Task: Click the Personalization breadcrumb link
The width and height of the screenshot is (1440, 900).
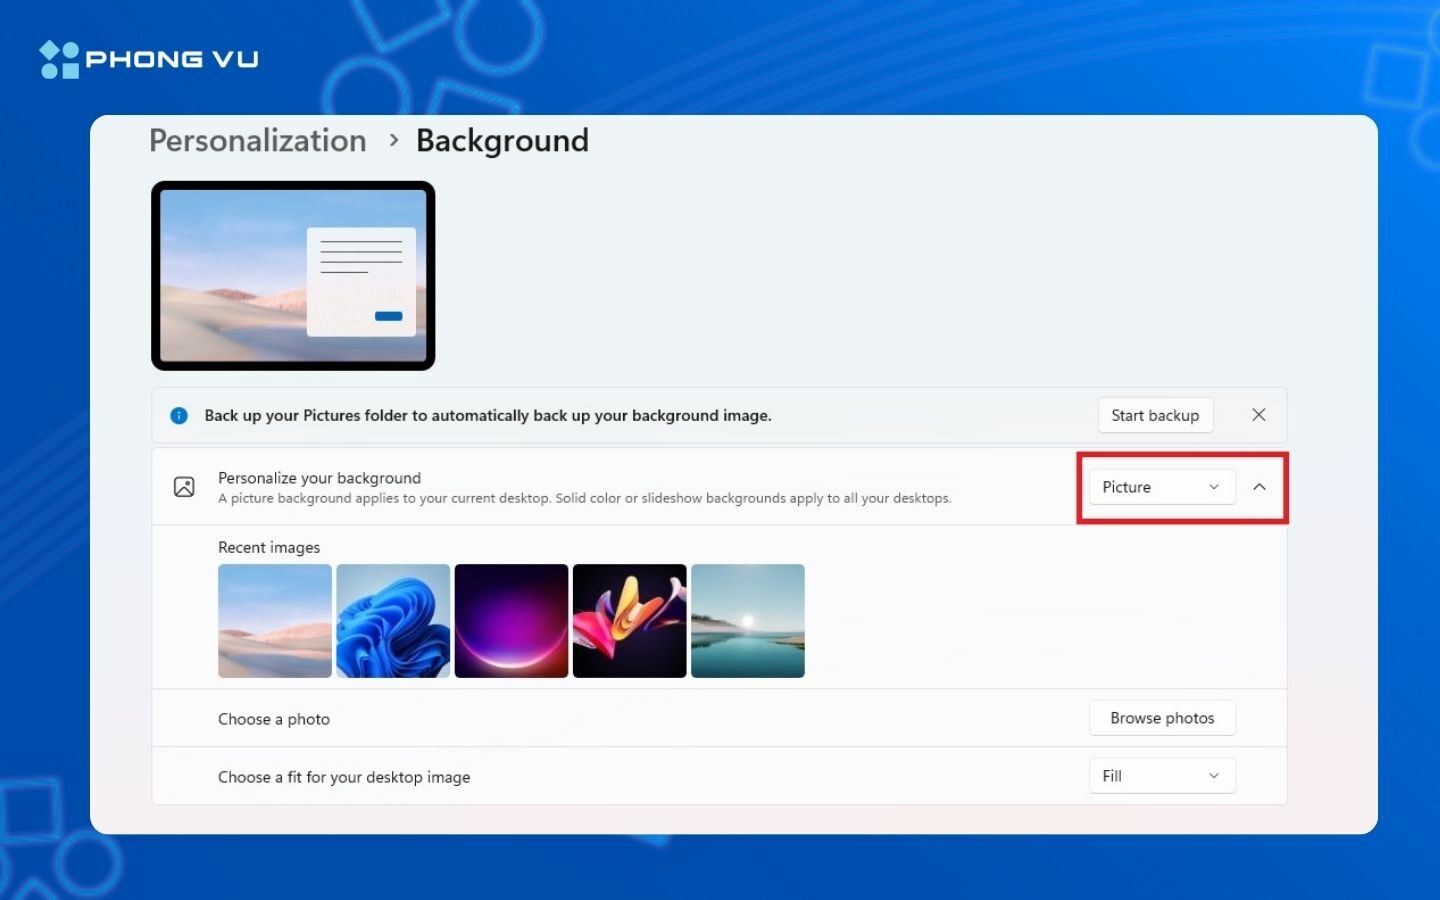Action: coord(258,141)
